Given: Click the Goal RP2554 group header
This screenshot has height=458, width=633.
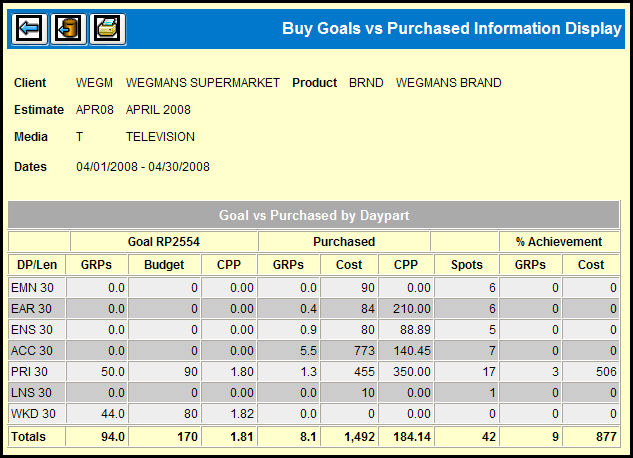Looking at the screenshot, I should coord(164,241).
